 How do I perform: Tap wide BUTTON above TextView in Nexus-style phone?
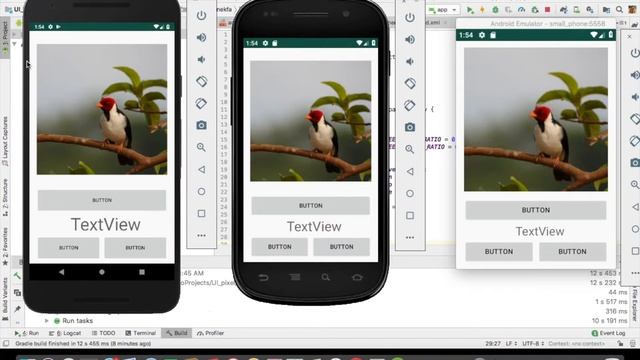311,206
